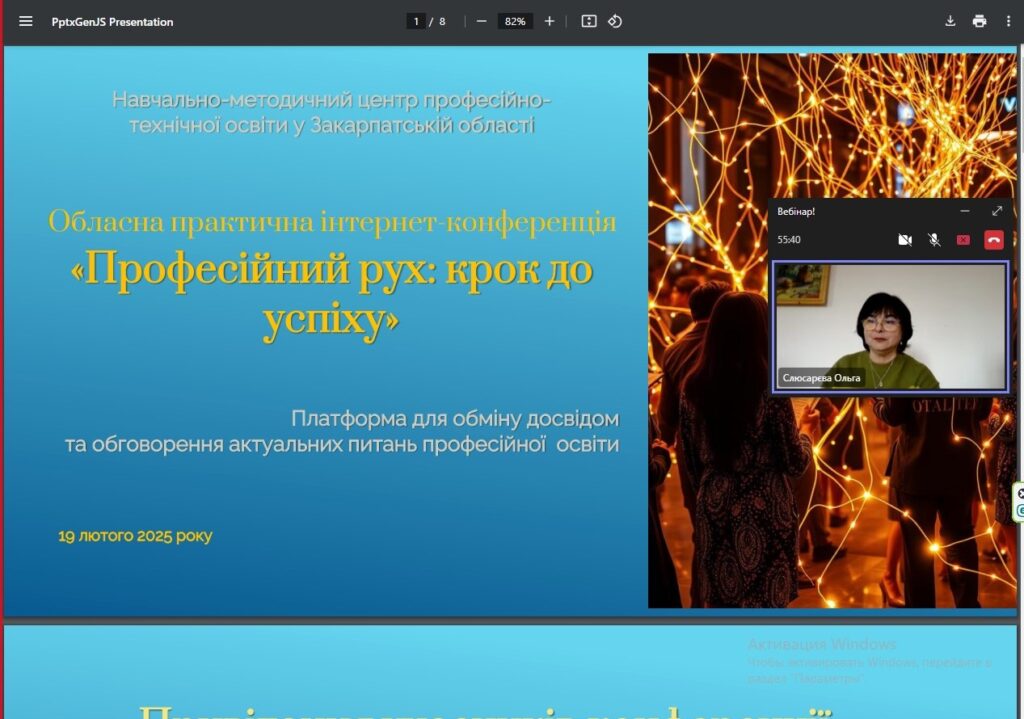
Task: Hang up the call with red phone button
Action: coord(993,240)
